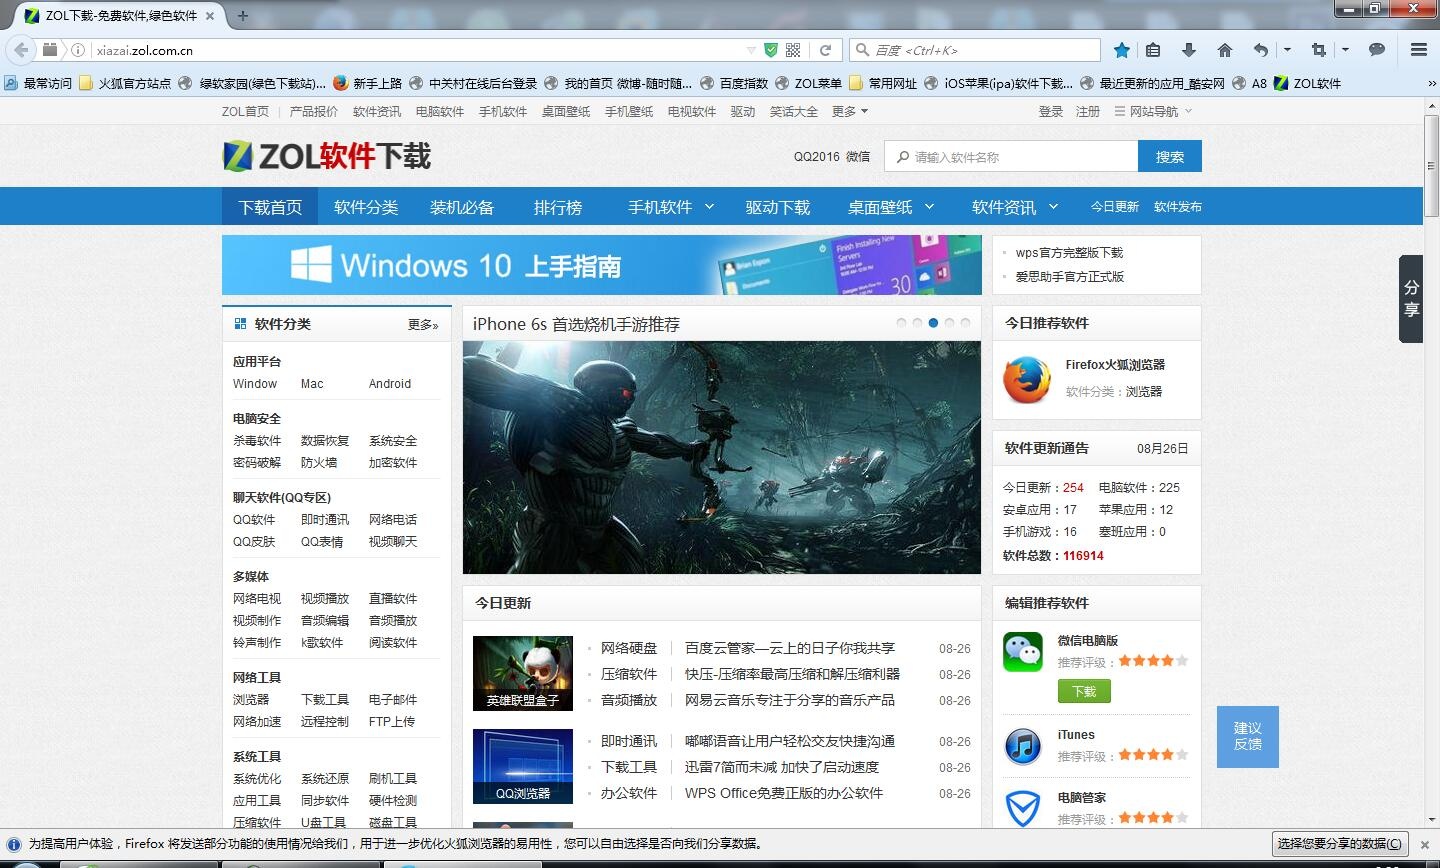Open a new tab with the plus button

click(243, 15)
